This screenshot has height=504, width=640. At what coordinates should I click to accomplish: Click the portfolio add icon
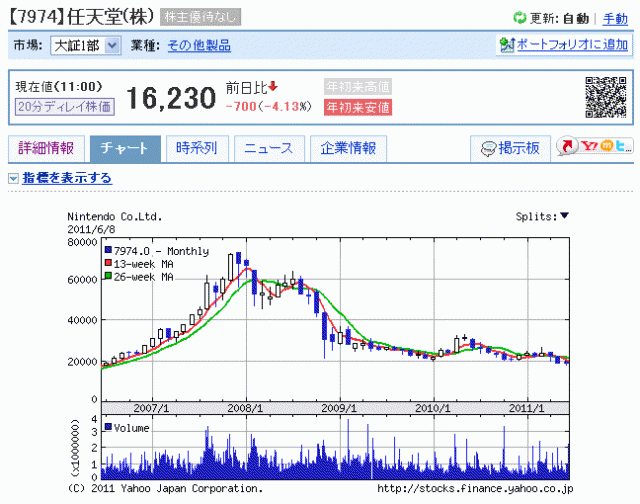click(x=507, y=44)
